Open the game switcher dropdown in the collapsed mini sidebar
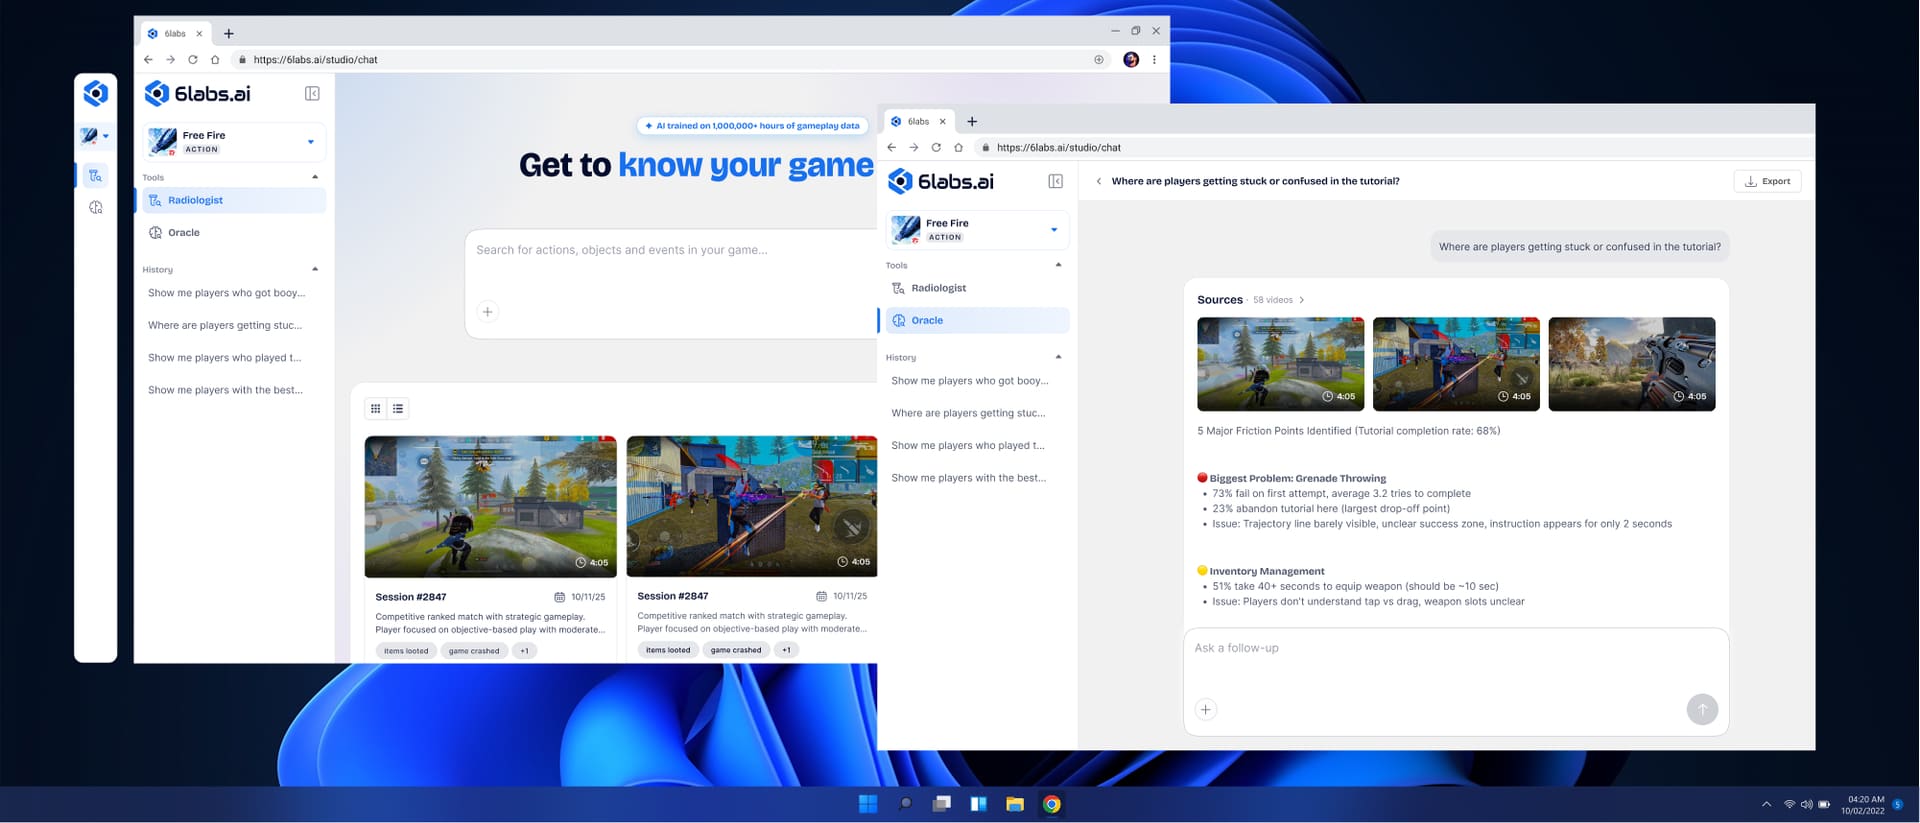 click(96, 135)
